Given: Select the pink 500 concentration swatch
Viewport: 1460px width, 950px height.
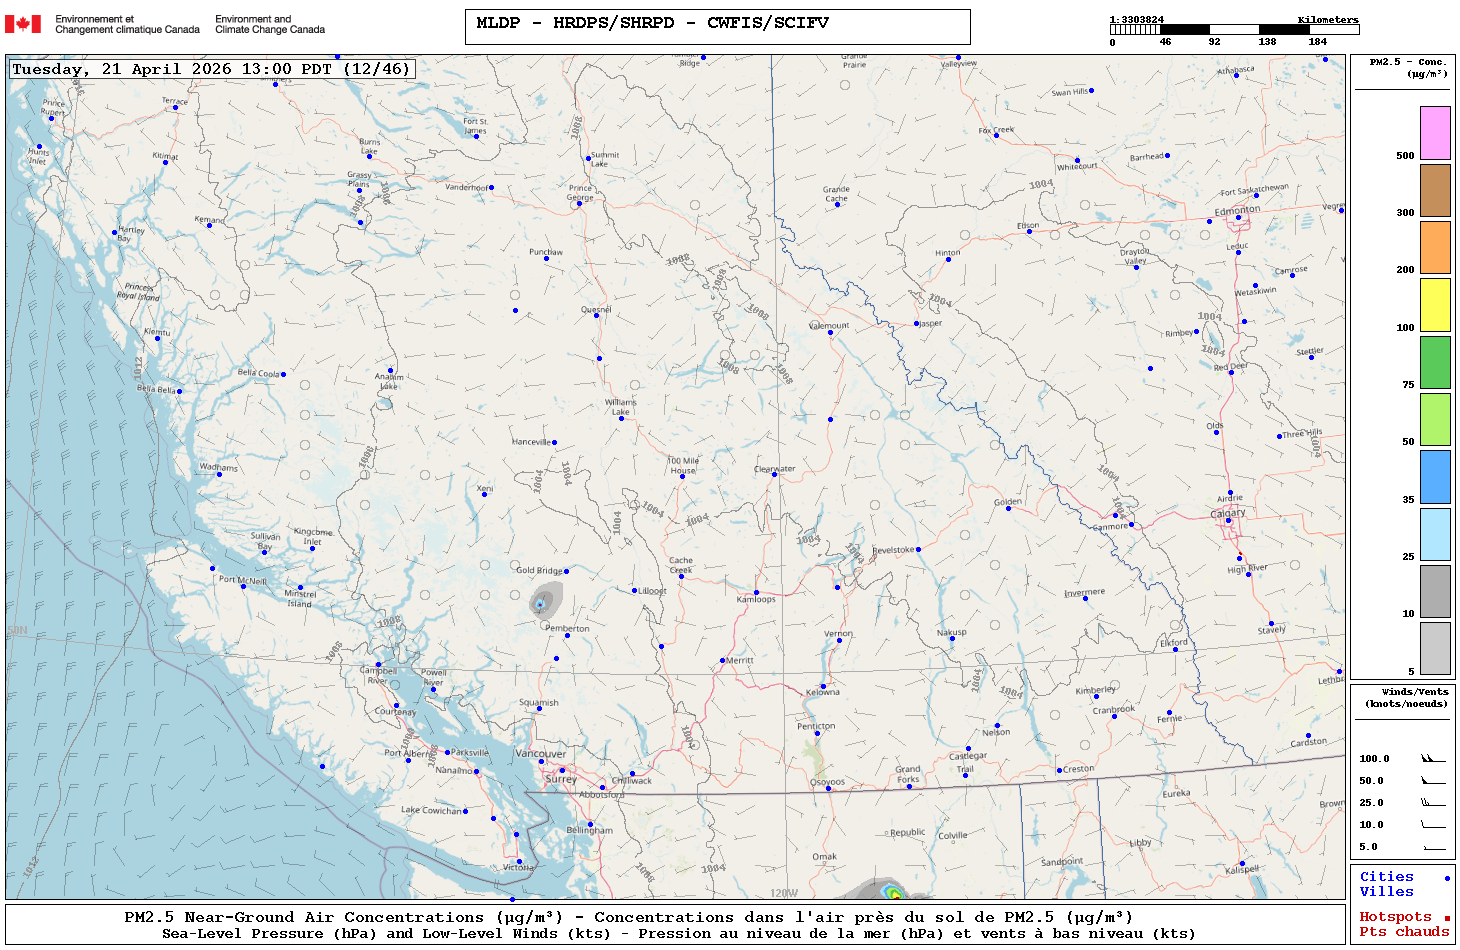Looking at the screenshot, I should [1435, 133].
